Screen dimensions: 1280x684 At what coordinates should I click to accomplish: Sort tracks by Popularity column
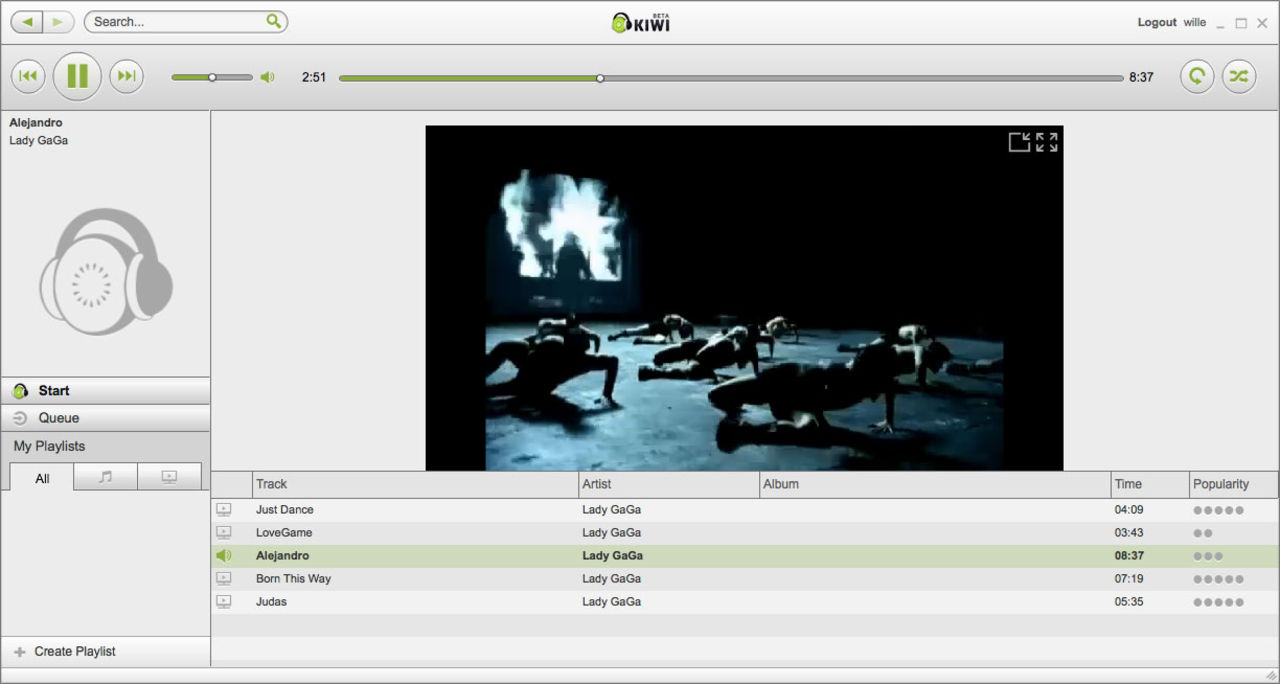pyautogui.click(x=1220, y=484)
